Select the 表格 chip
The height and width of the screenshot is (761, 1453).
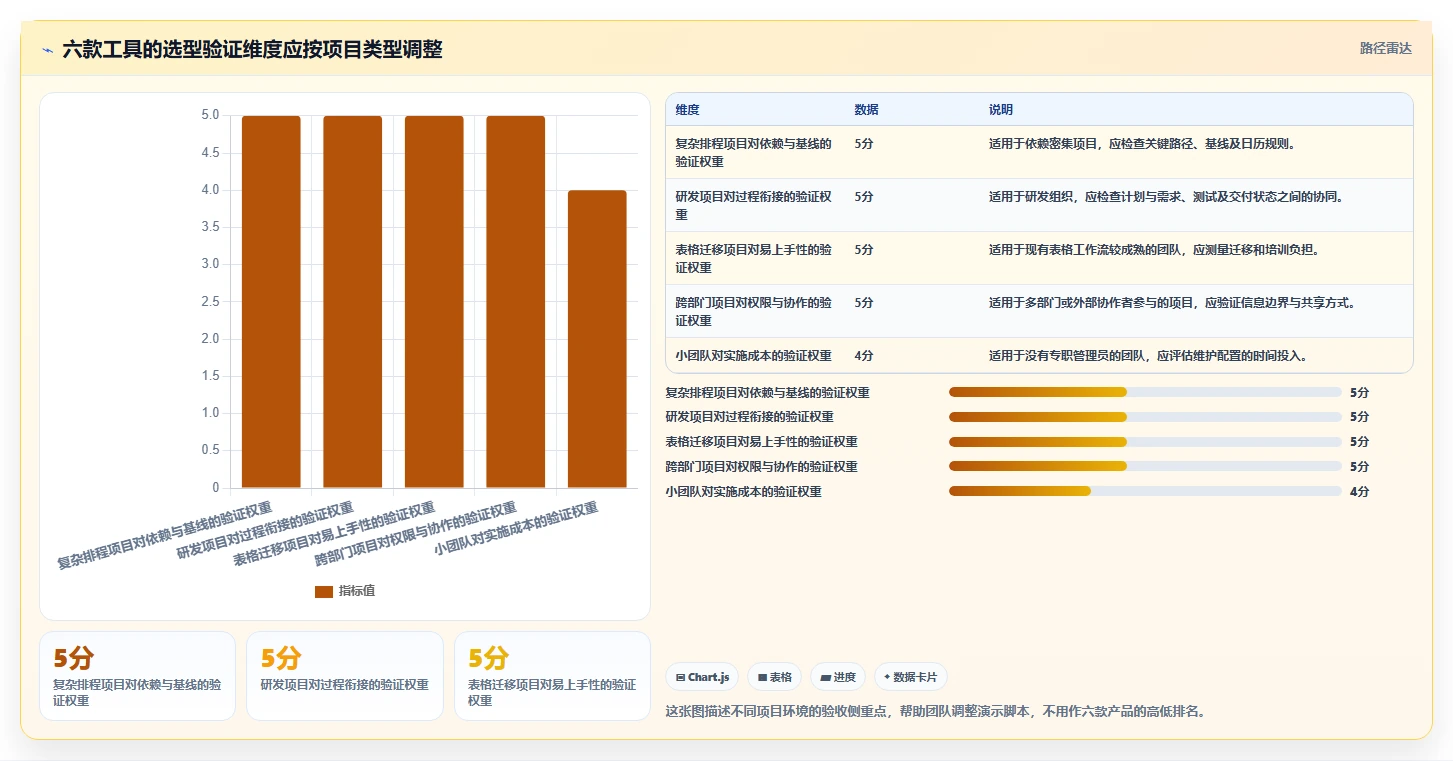point(774,677)
